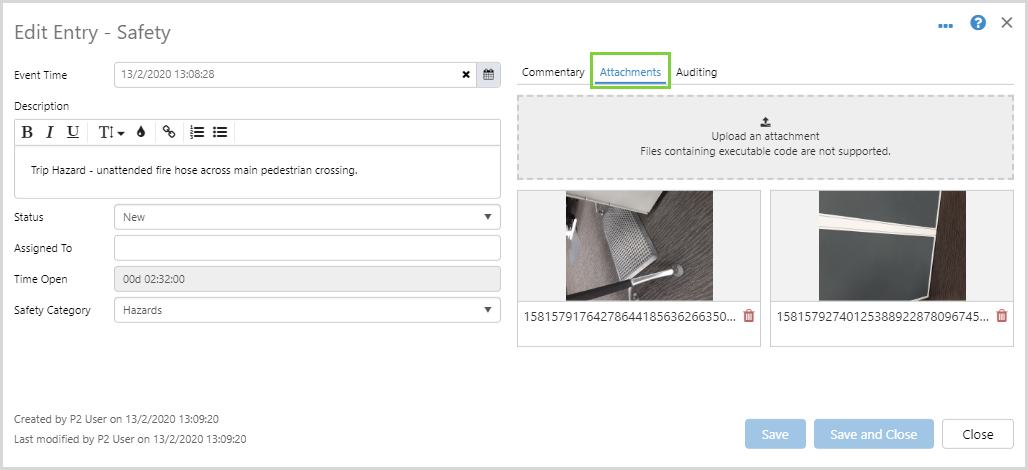Click the Save and Close button
This screenshot has height=470, width=1028.
point(873,434)
